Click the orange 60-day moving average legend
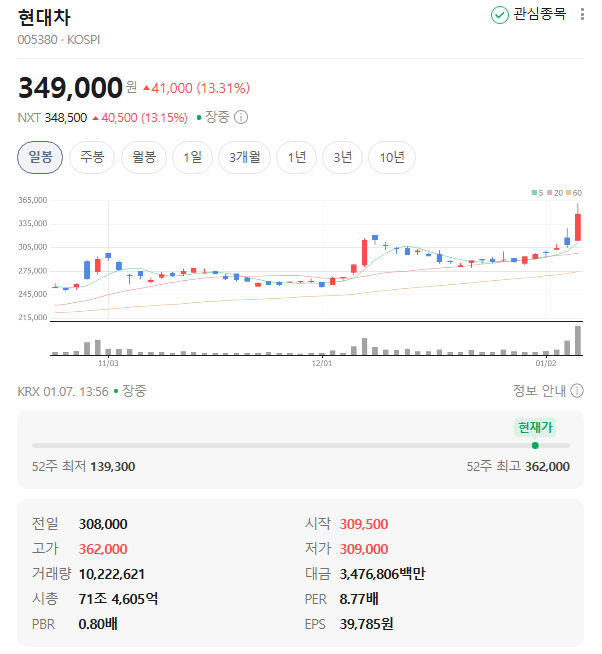The height and width of the screenshot is (654, 602). coord(575,192)
